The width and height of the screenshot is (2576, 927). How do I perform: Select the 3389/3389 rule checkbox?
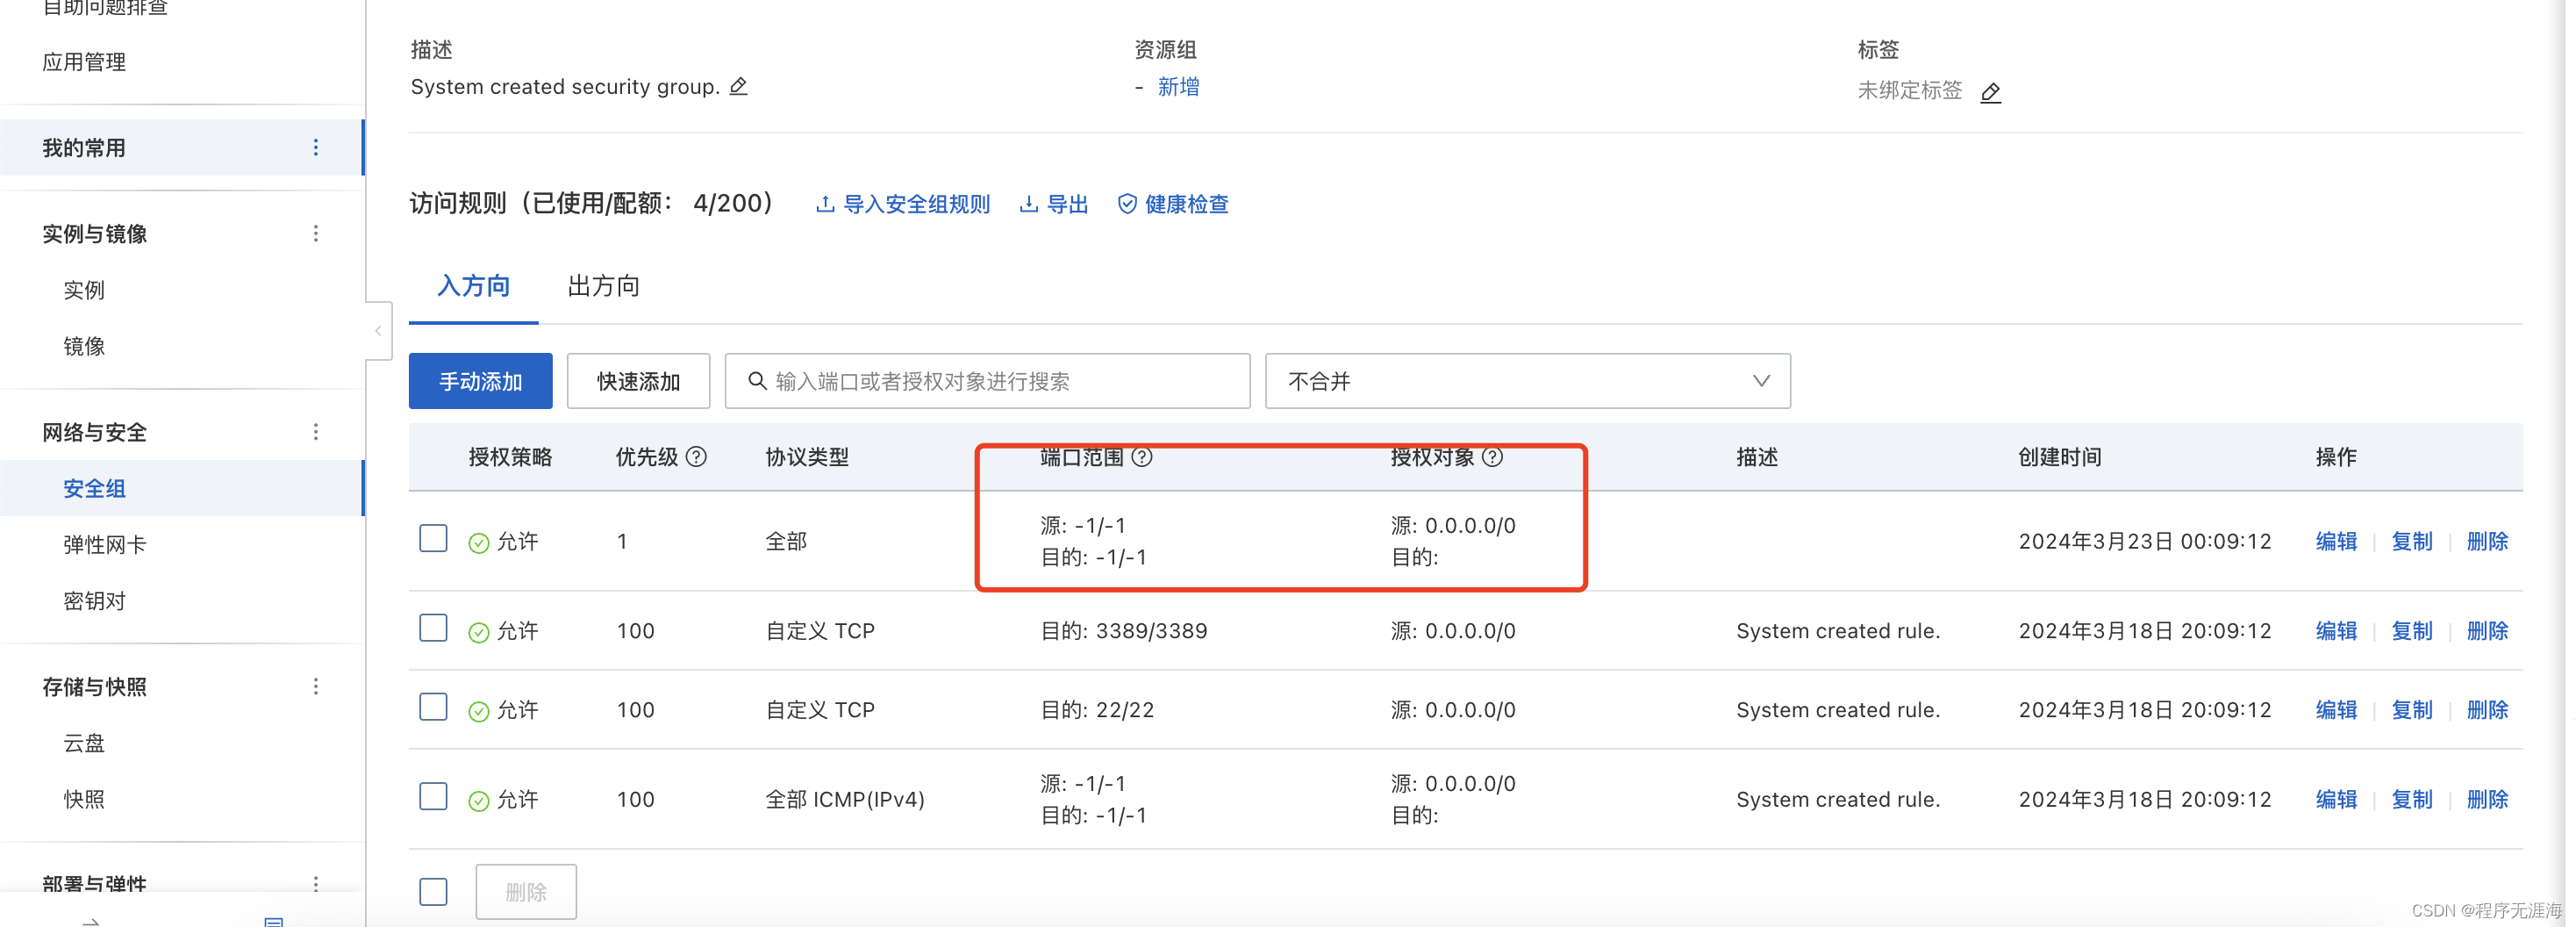(x=433, y=628)
